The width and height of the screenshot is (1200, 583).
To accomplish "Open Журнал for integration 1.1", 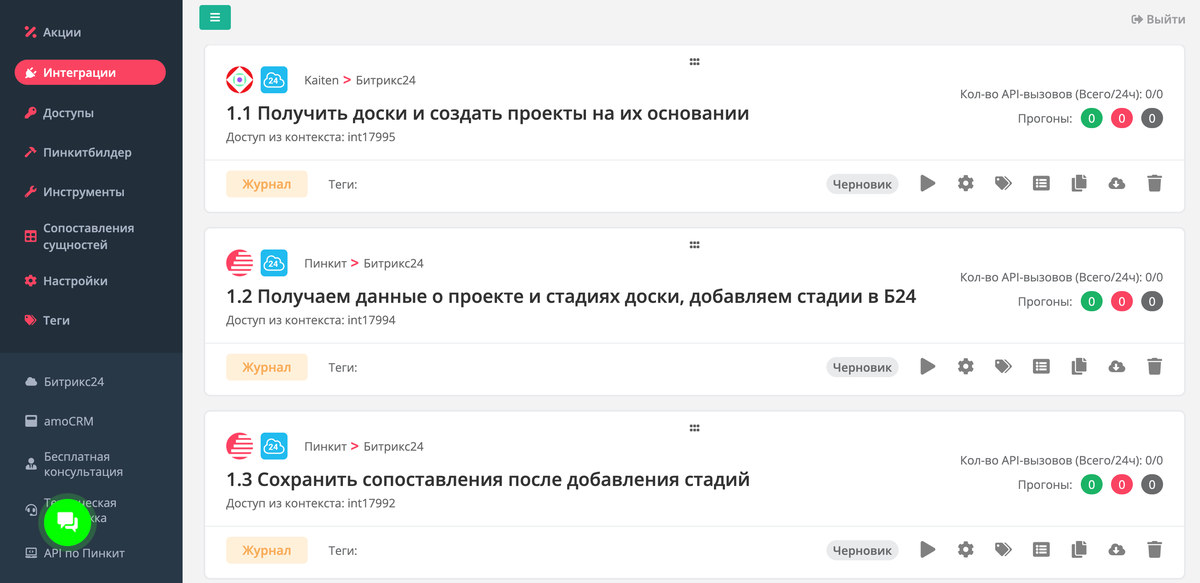I will point(266,184).
